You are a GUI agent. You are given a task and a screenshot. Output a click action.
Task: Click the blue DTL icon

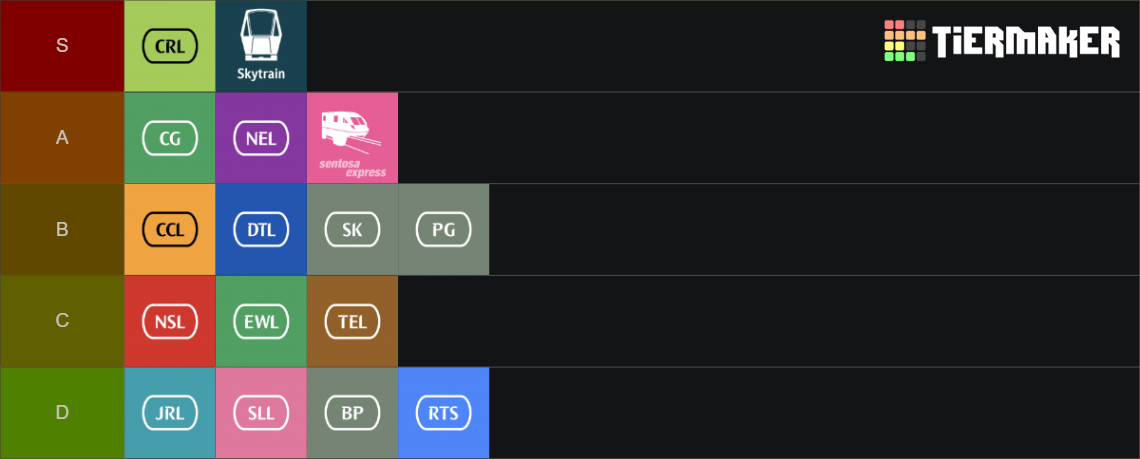261,230
